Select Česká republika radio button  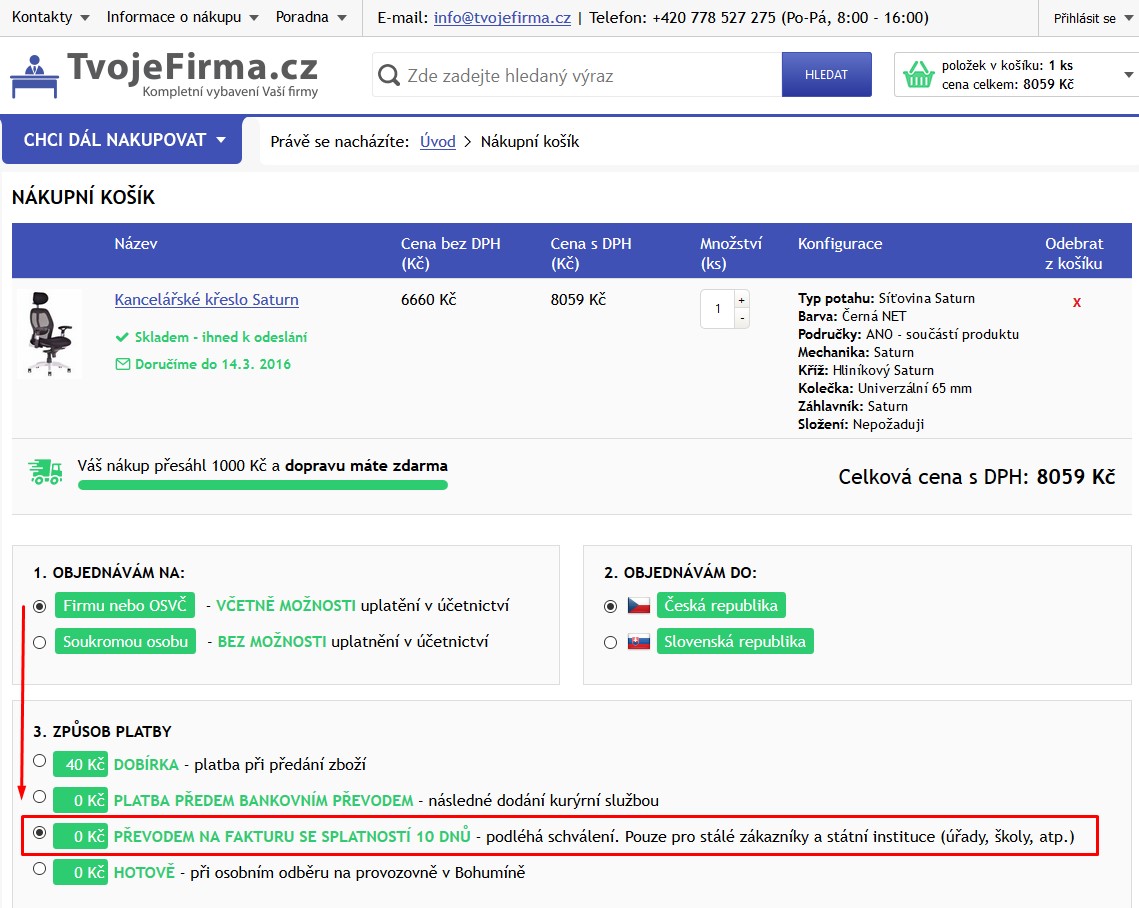[x=611, y=606]
